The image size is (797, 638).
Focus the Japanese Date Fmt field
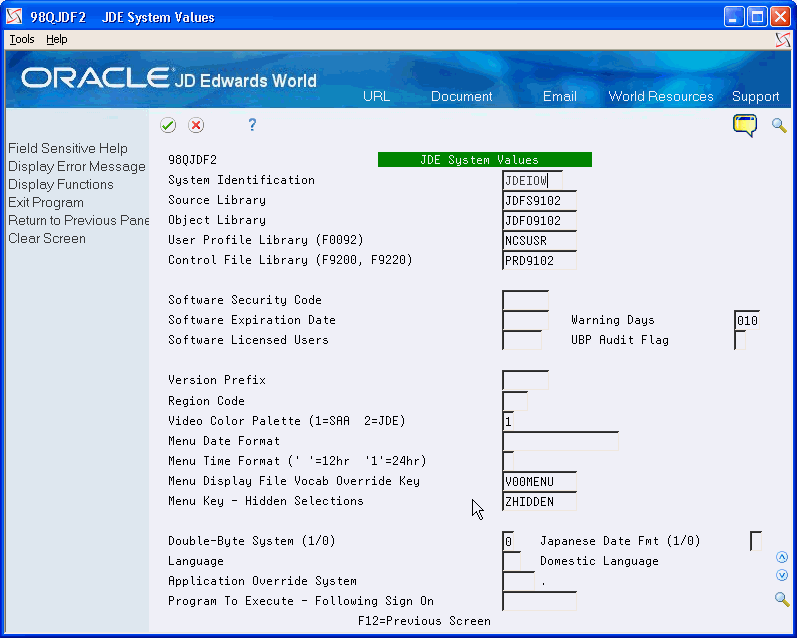[756, 541]
